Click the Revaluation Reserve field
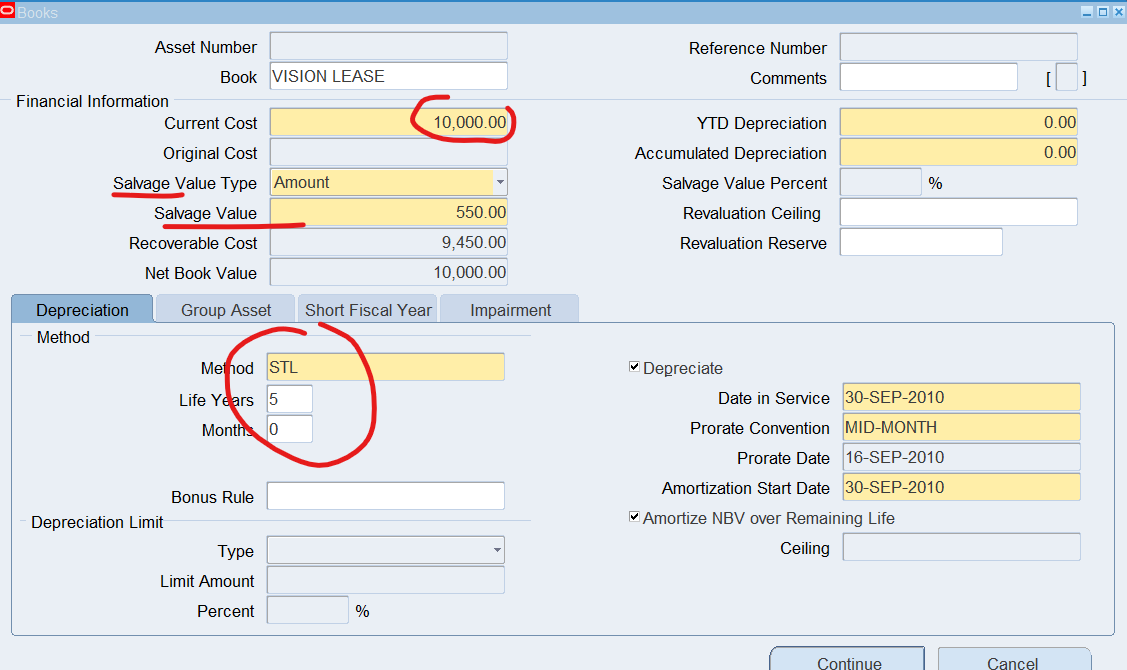The width and height of the screenshot is (1127, 670). [921, 242]
